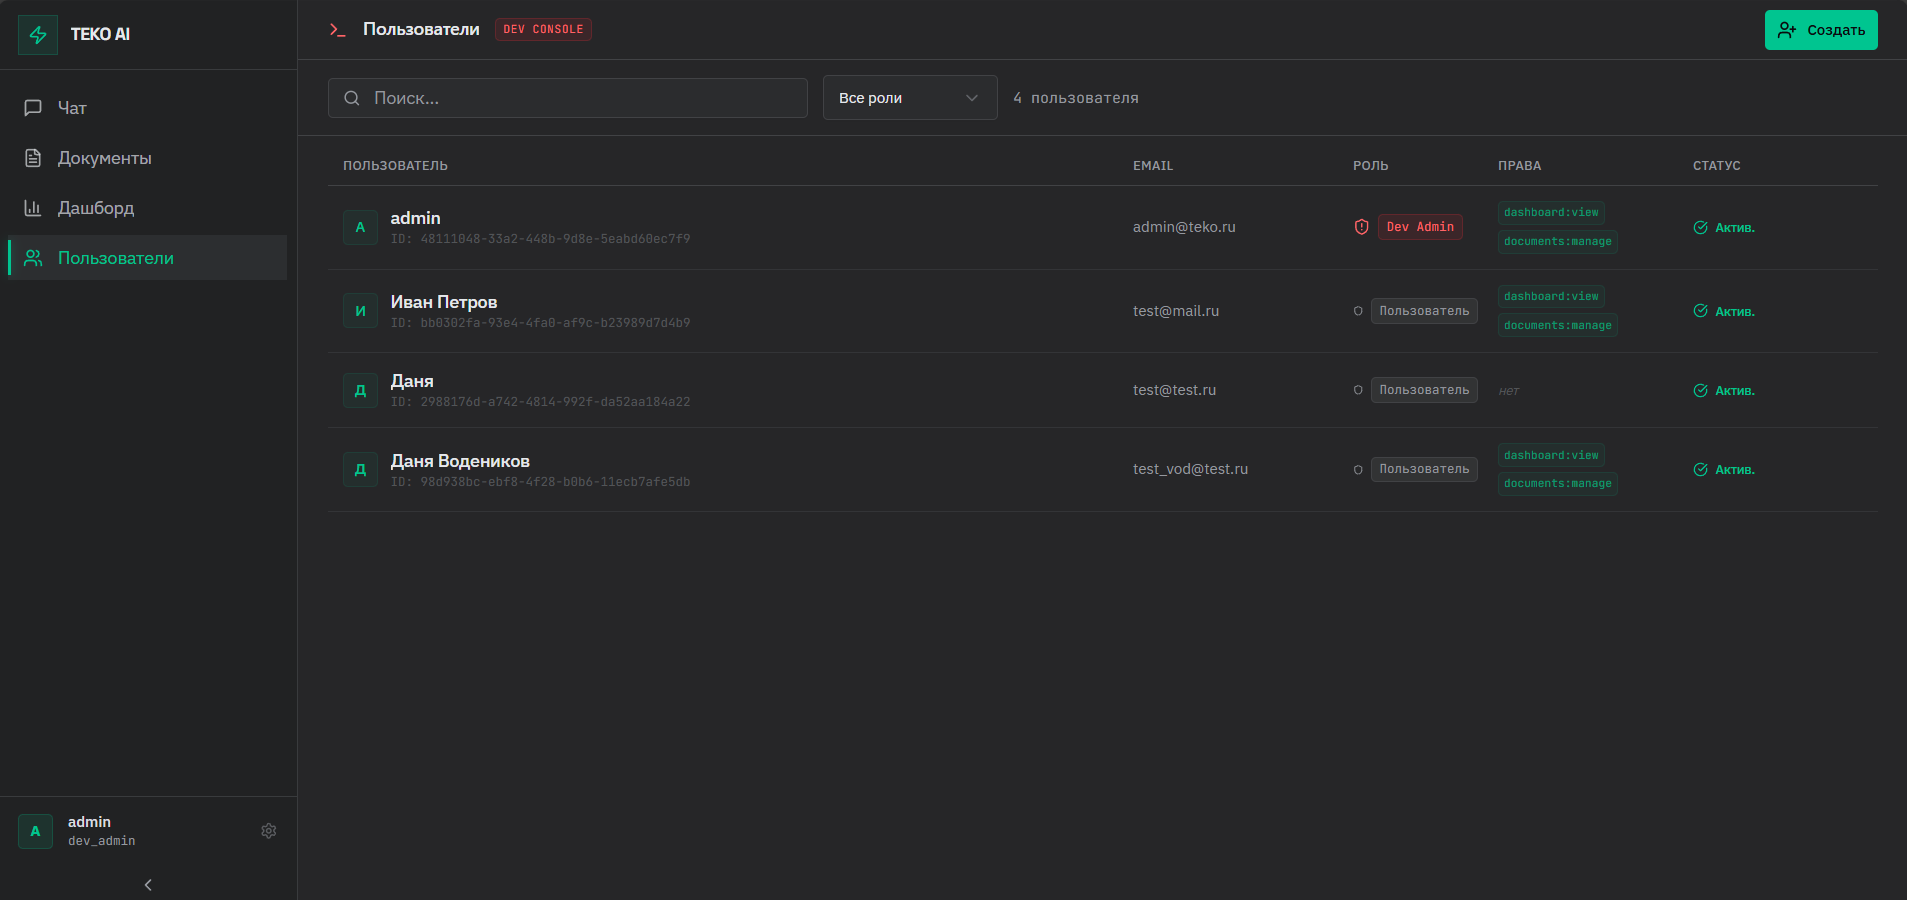Click dashboard:view tag for Иван Петров
The height and width of the screenshot is (900, 1907).
pyautogui.click(x=1551, y=296)
